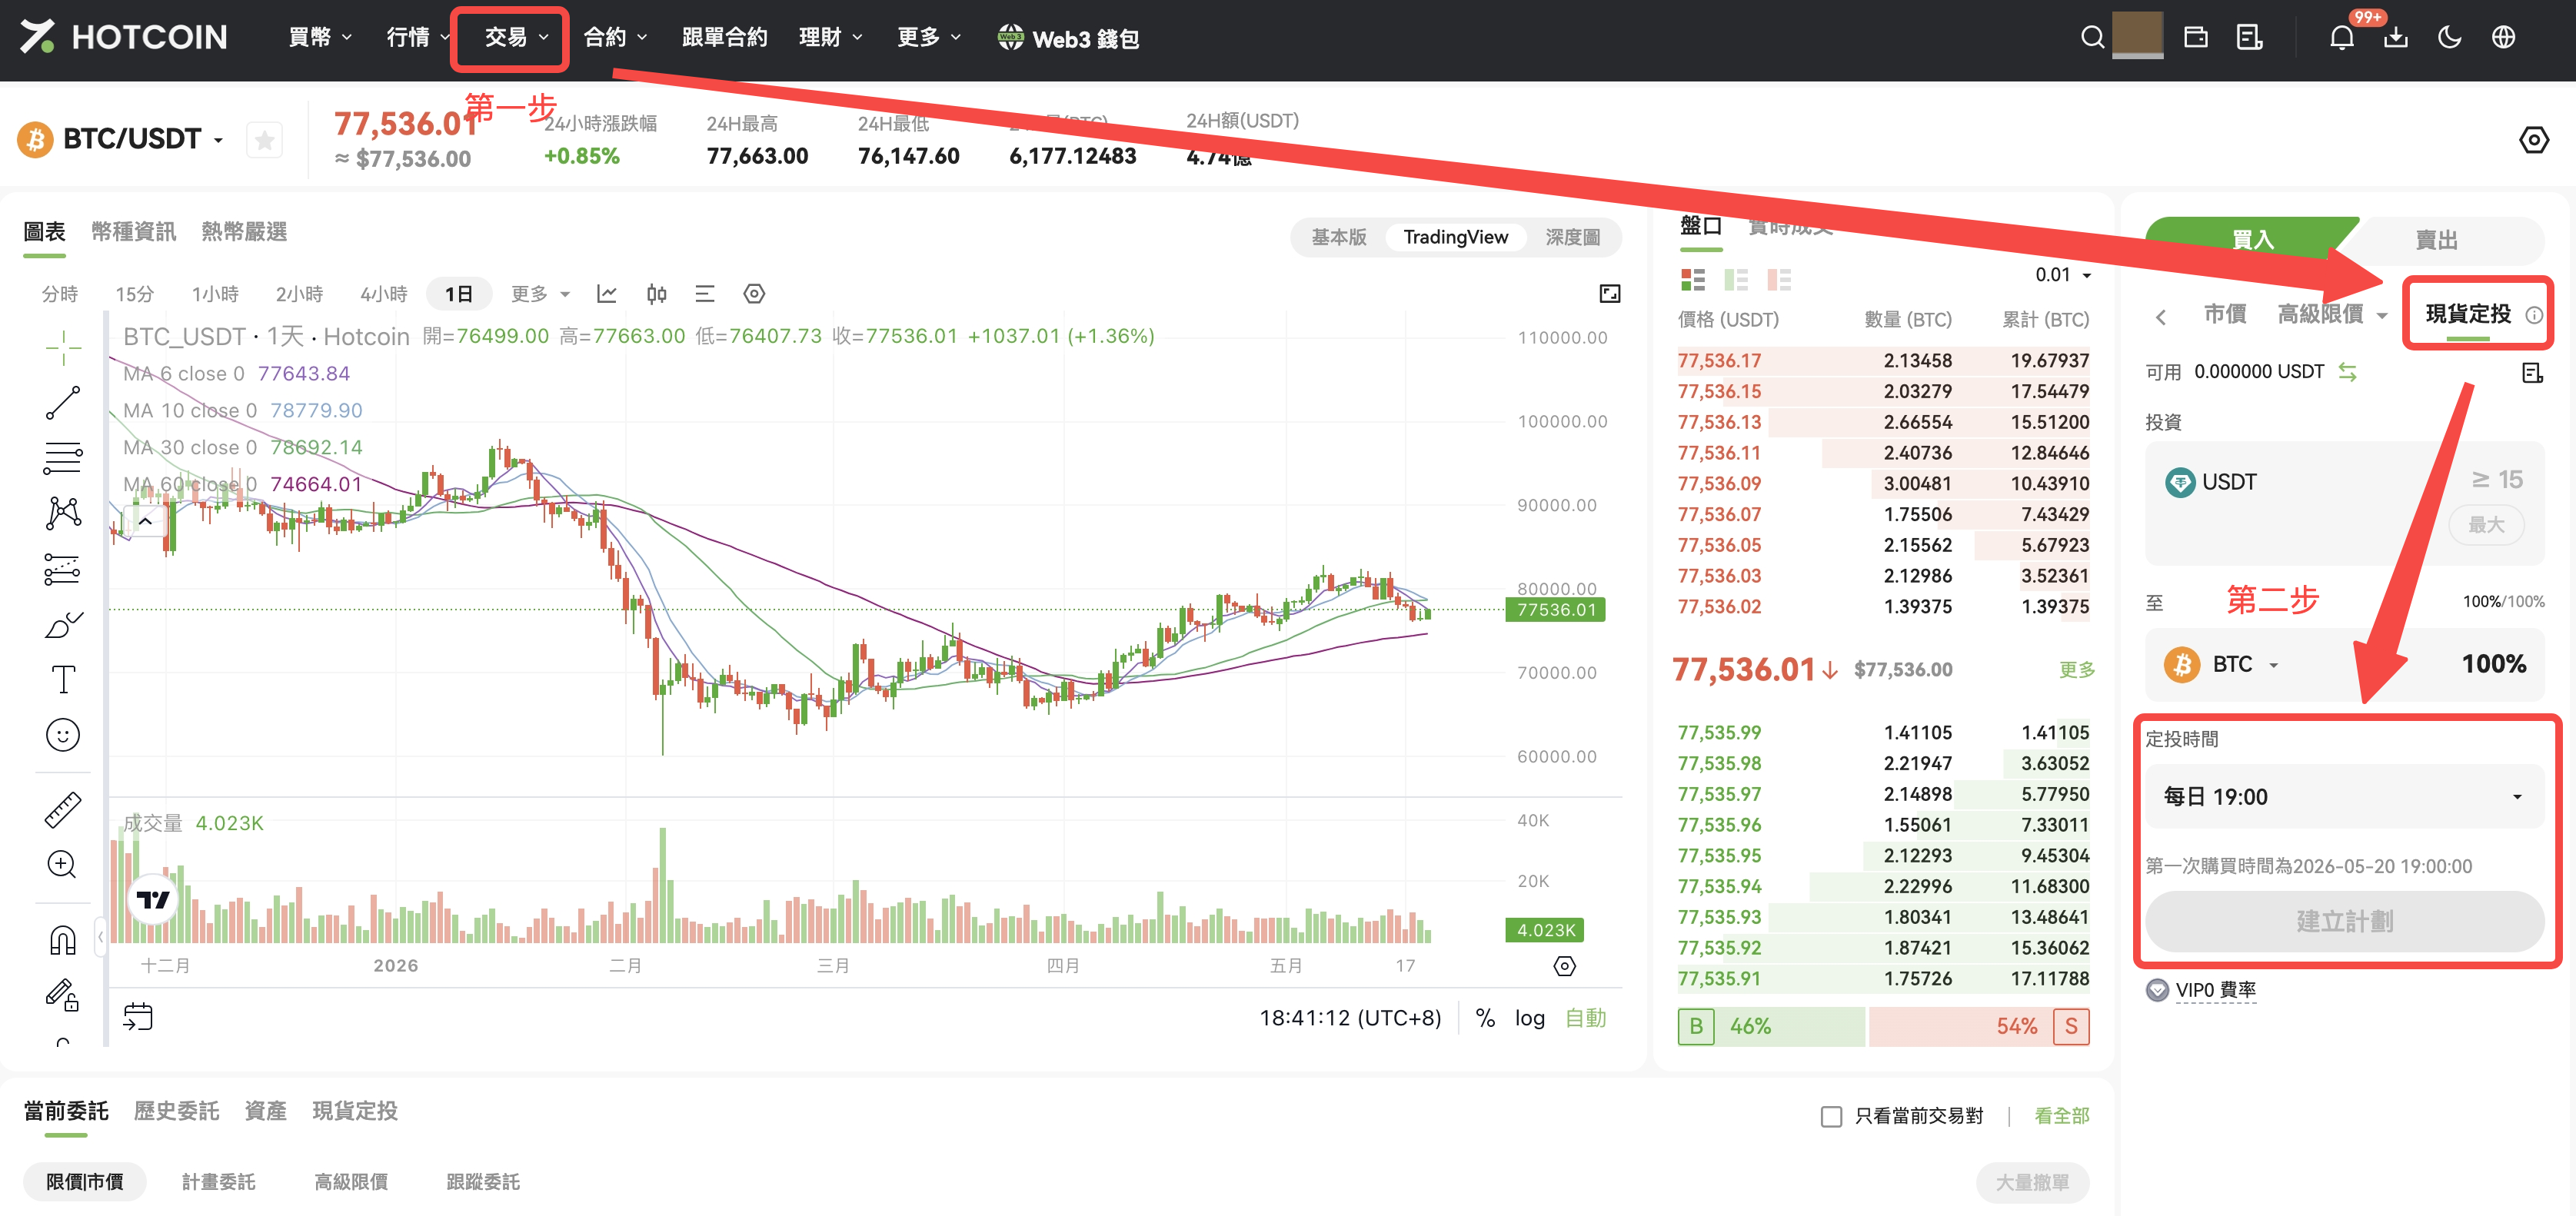2576x1216 pixels.
Task: Toggle log scale on chart
Action: tap(1529, 1018)
